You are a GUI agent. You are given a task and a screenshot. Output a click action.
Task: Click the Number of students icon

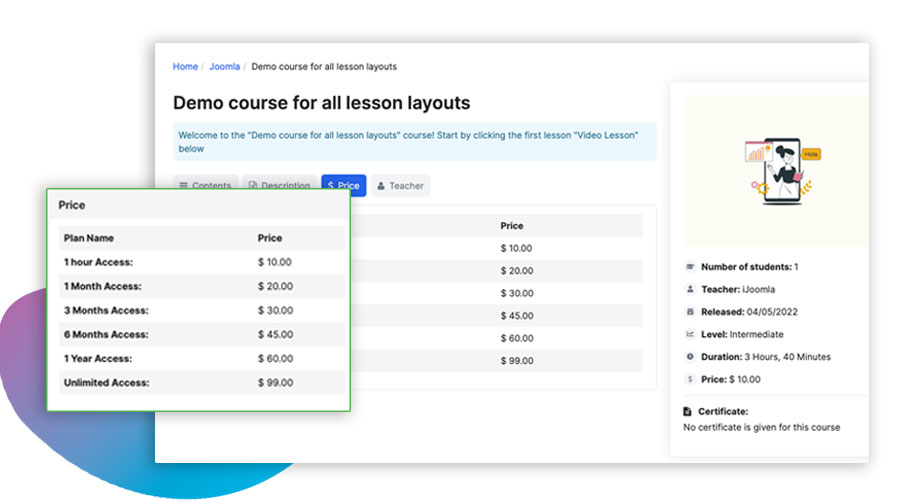click(x=690, y=266)
